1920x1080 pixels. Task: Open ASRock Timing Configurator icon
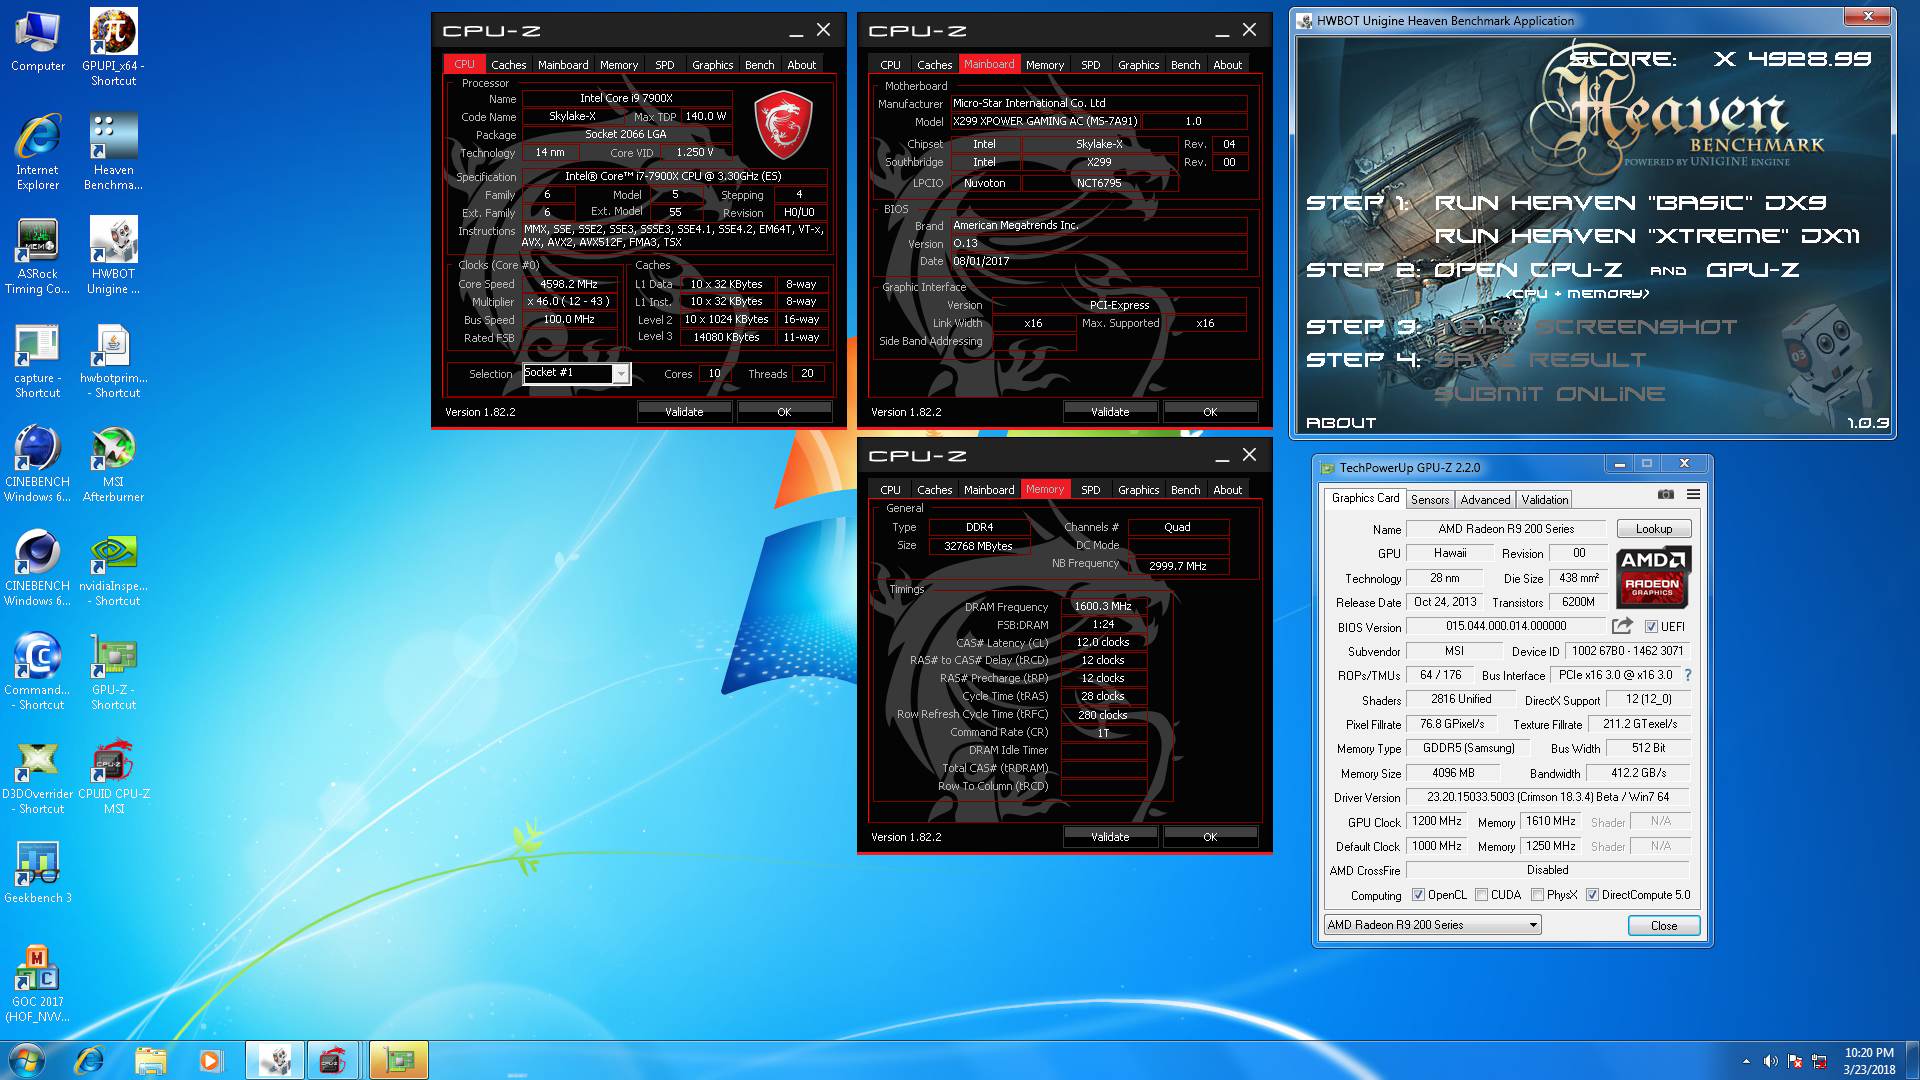[38, 255]
